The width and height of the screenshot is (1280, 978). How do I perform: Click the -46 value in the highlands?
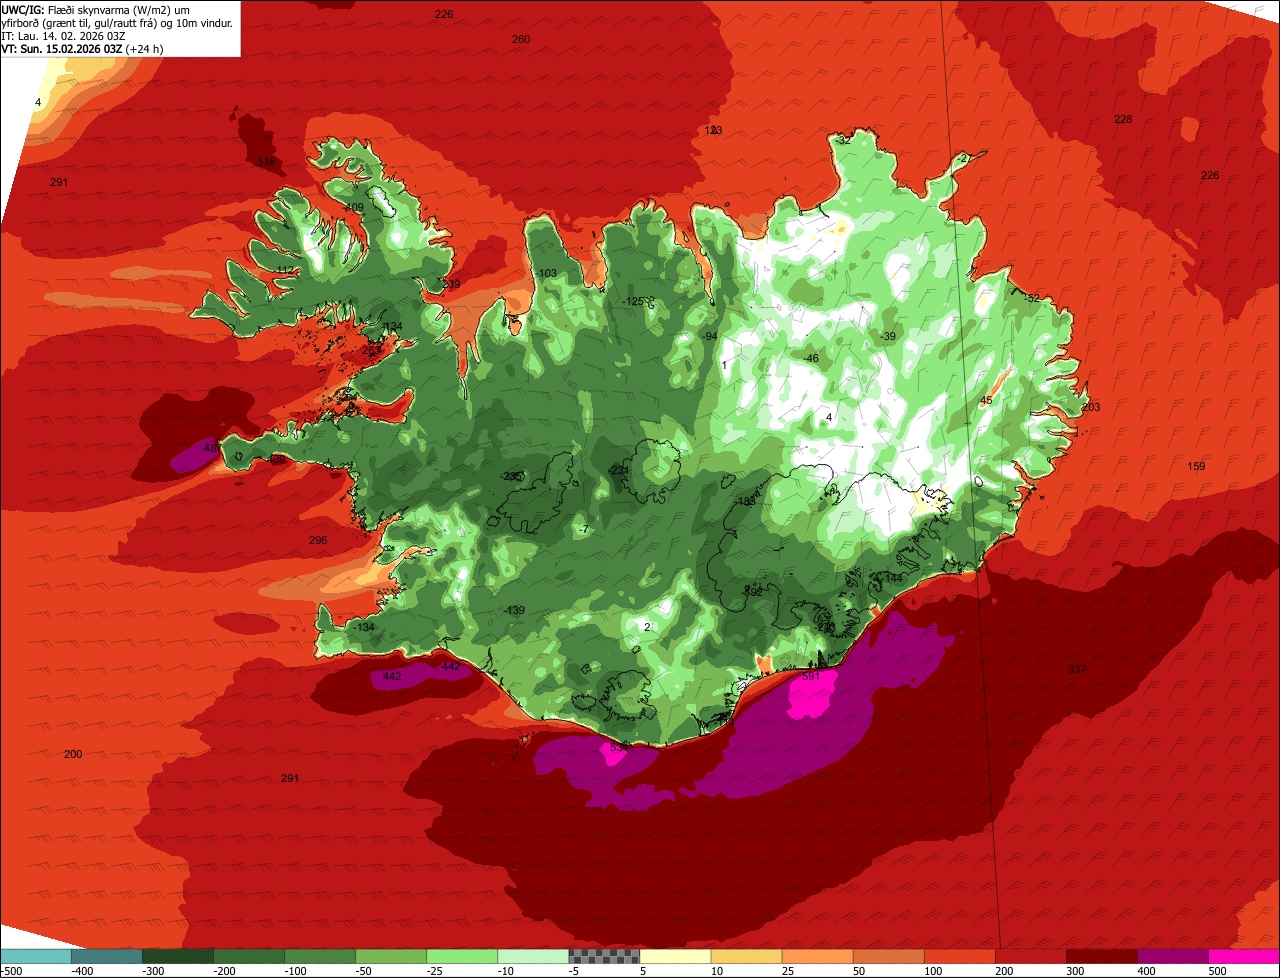click(810, 358)
